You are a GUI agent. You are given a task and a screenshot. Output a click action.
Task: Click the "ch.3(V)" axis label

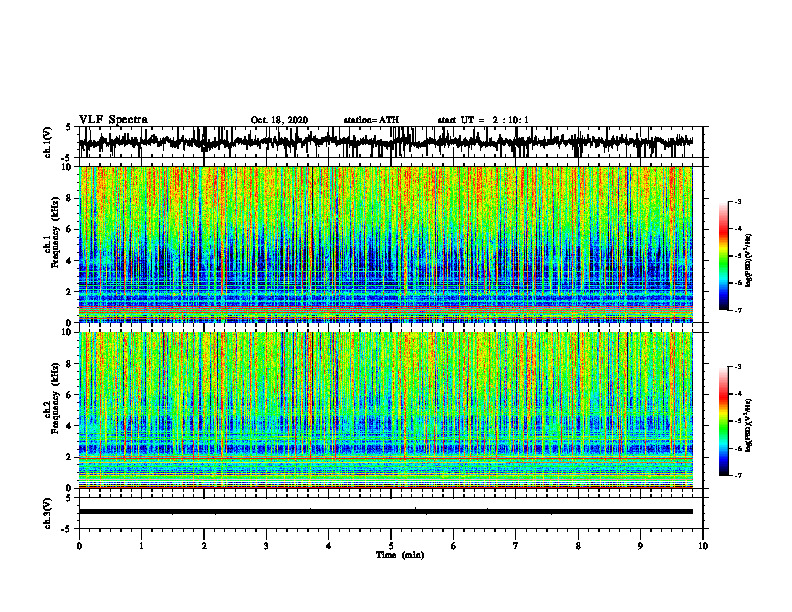pyautogui.click(x=48, y=514)
